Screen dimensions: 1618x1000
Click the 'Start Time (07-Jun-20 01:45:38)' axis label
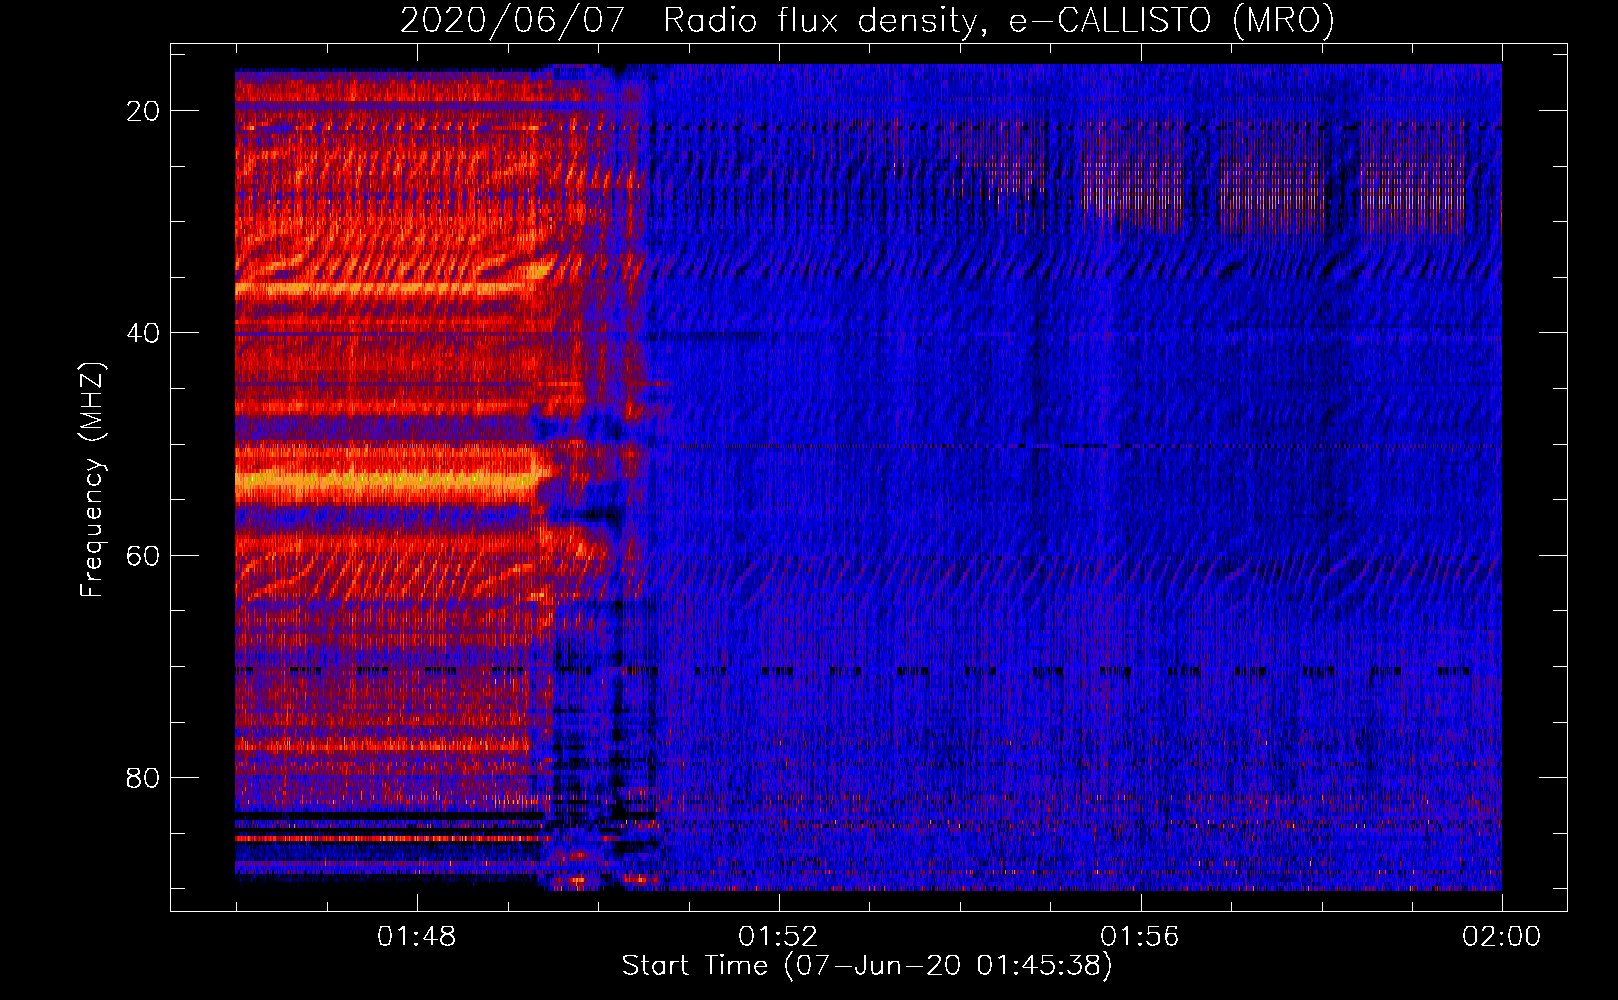click(867, 966)
